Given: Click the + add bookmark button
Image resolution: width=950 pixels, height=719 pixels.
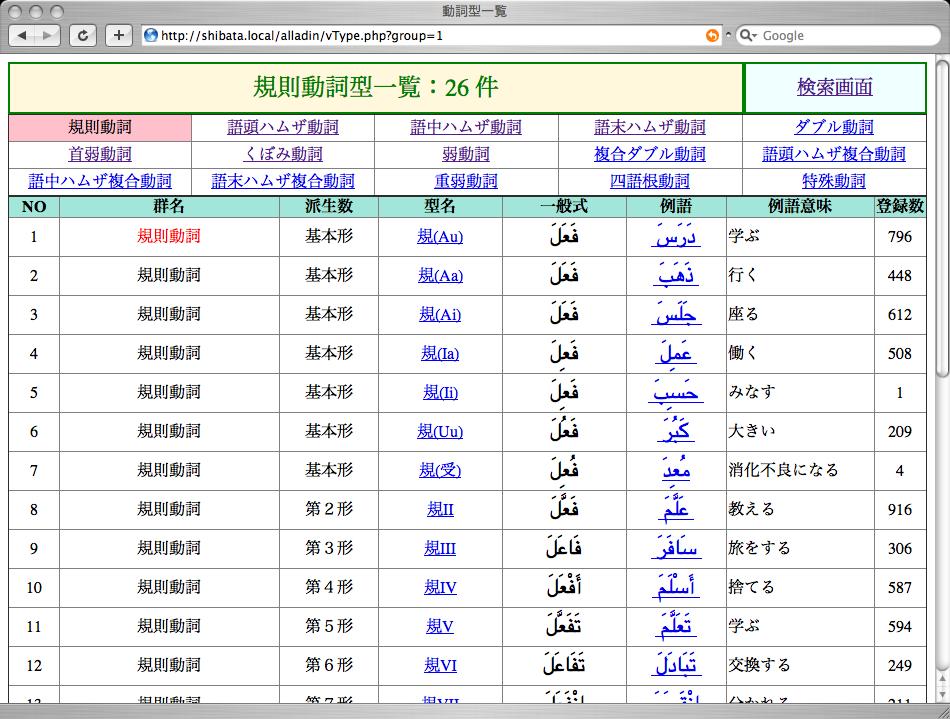Looking at the screenshot, I should (x=117, y=35).
